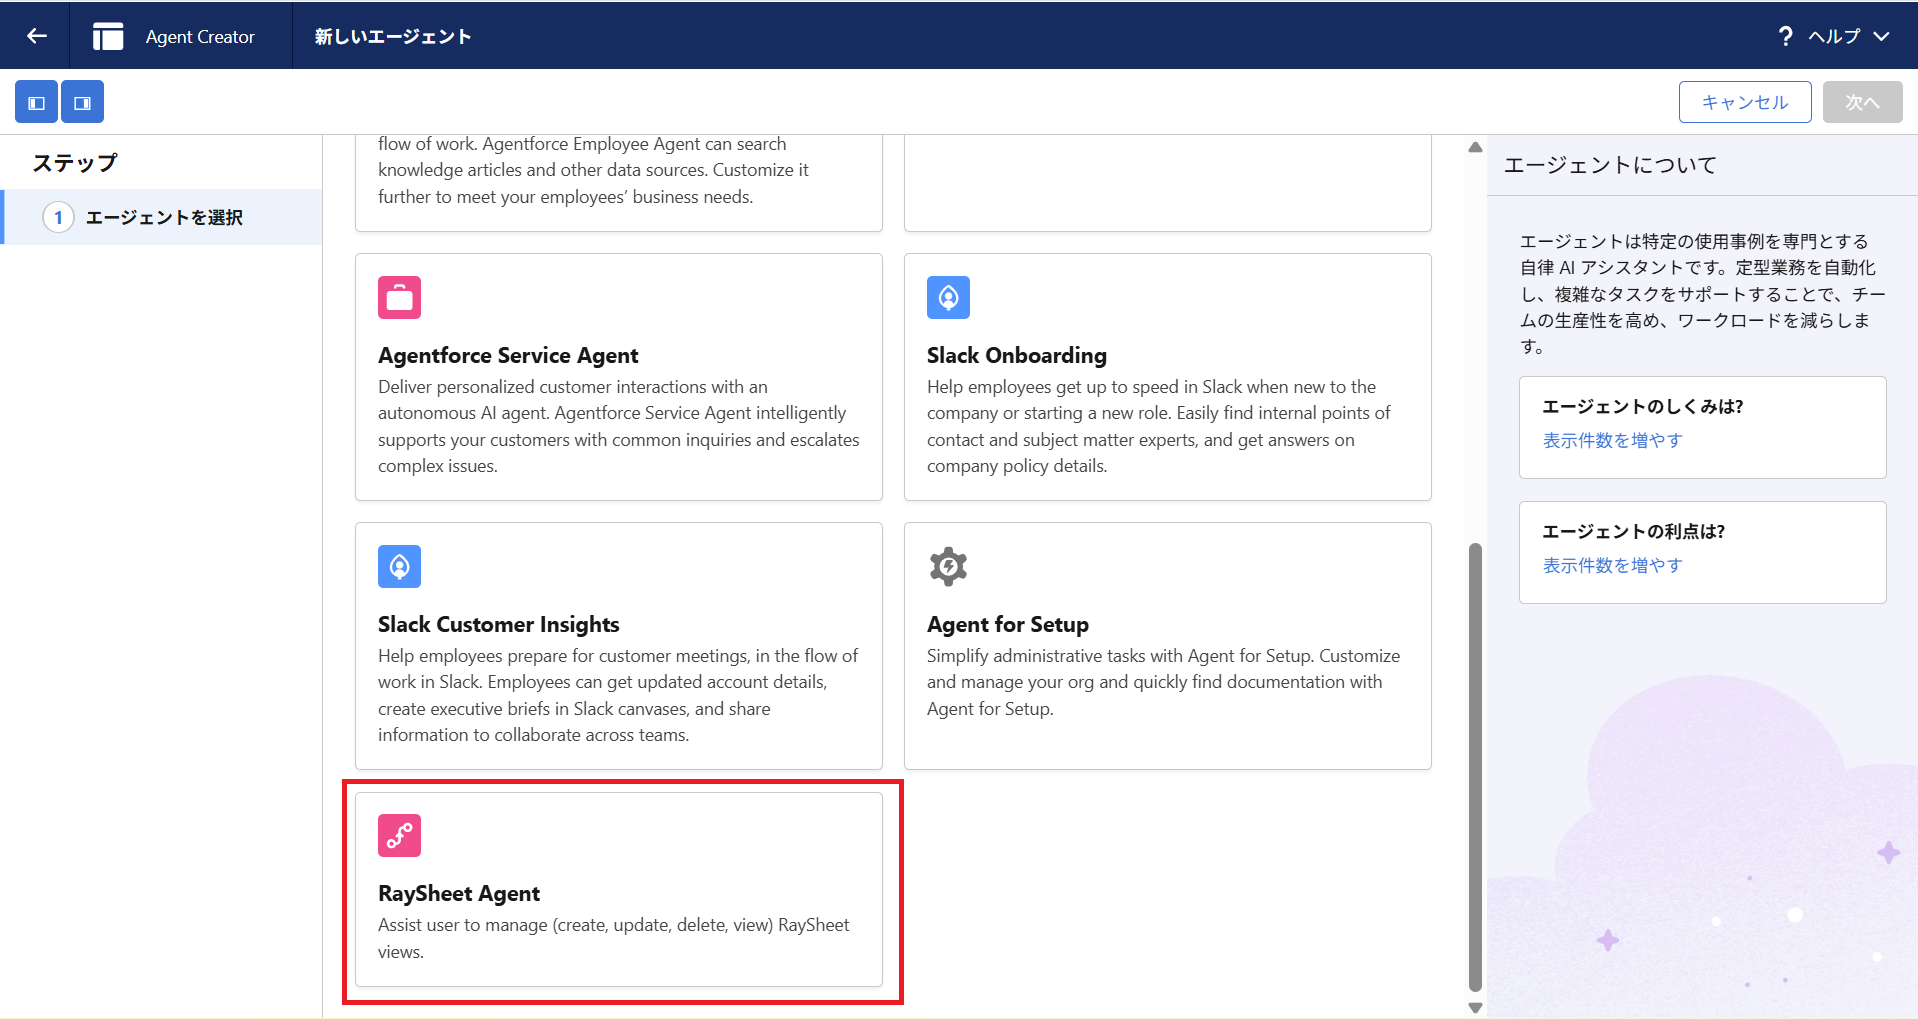
Task: Click the 次へ button
Action: [1861, 102]
